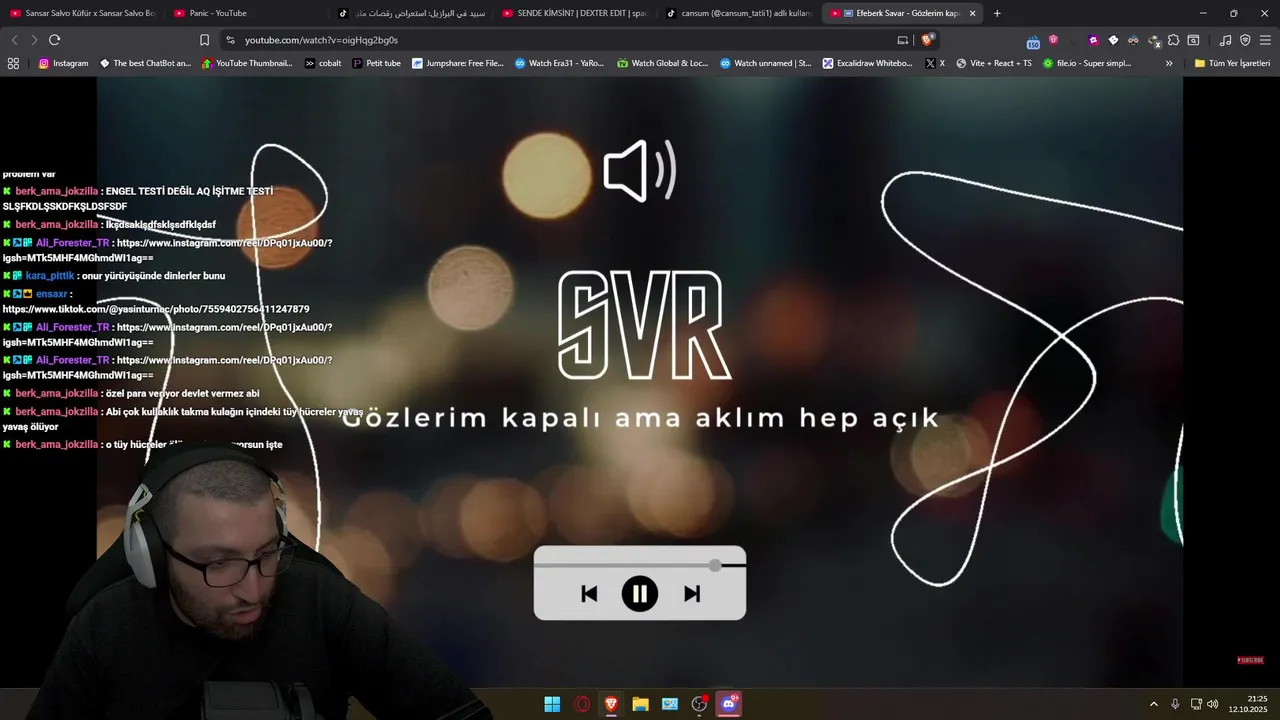1280x720 pixels.
Task: Click the red Subscribe watermark
Action: point(1250,660)
